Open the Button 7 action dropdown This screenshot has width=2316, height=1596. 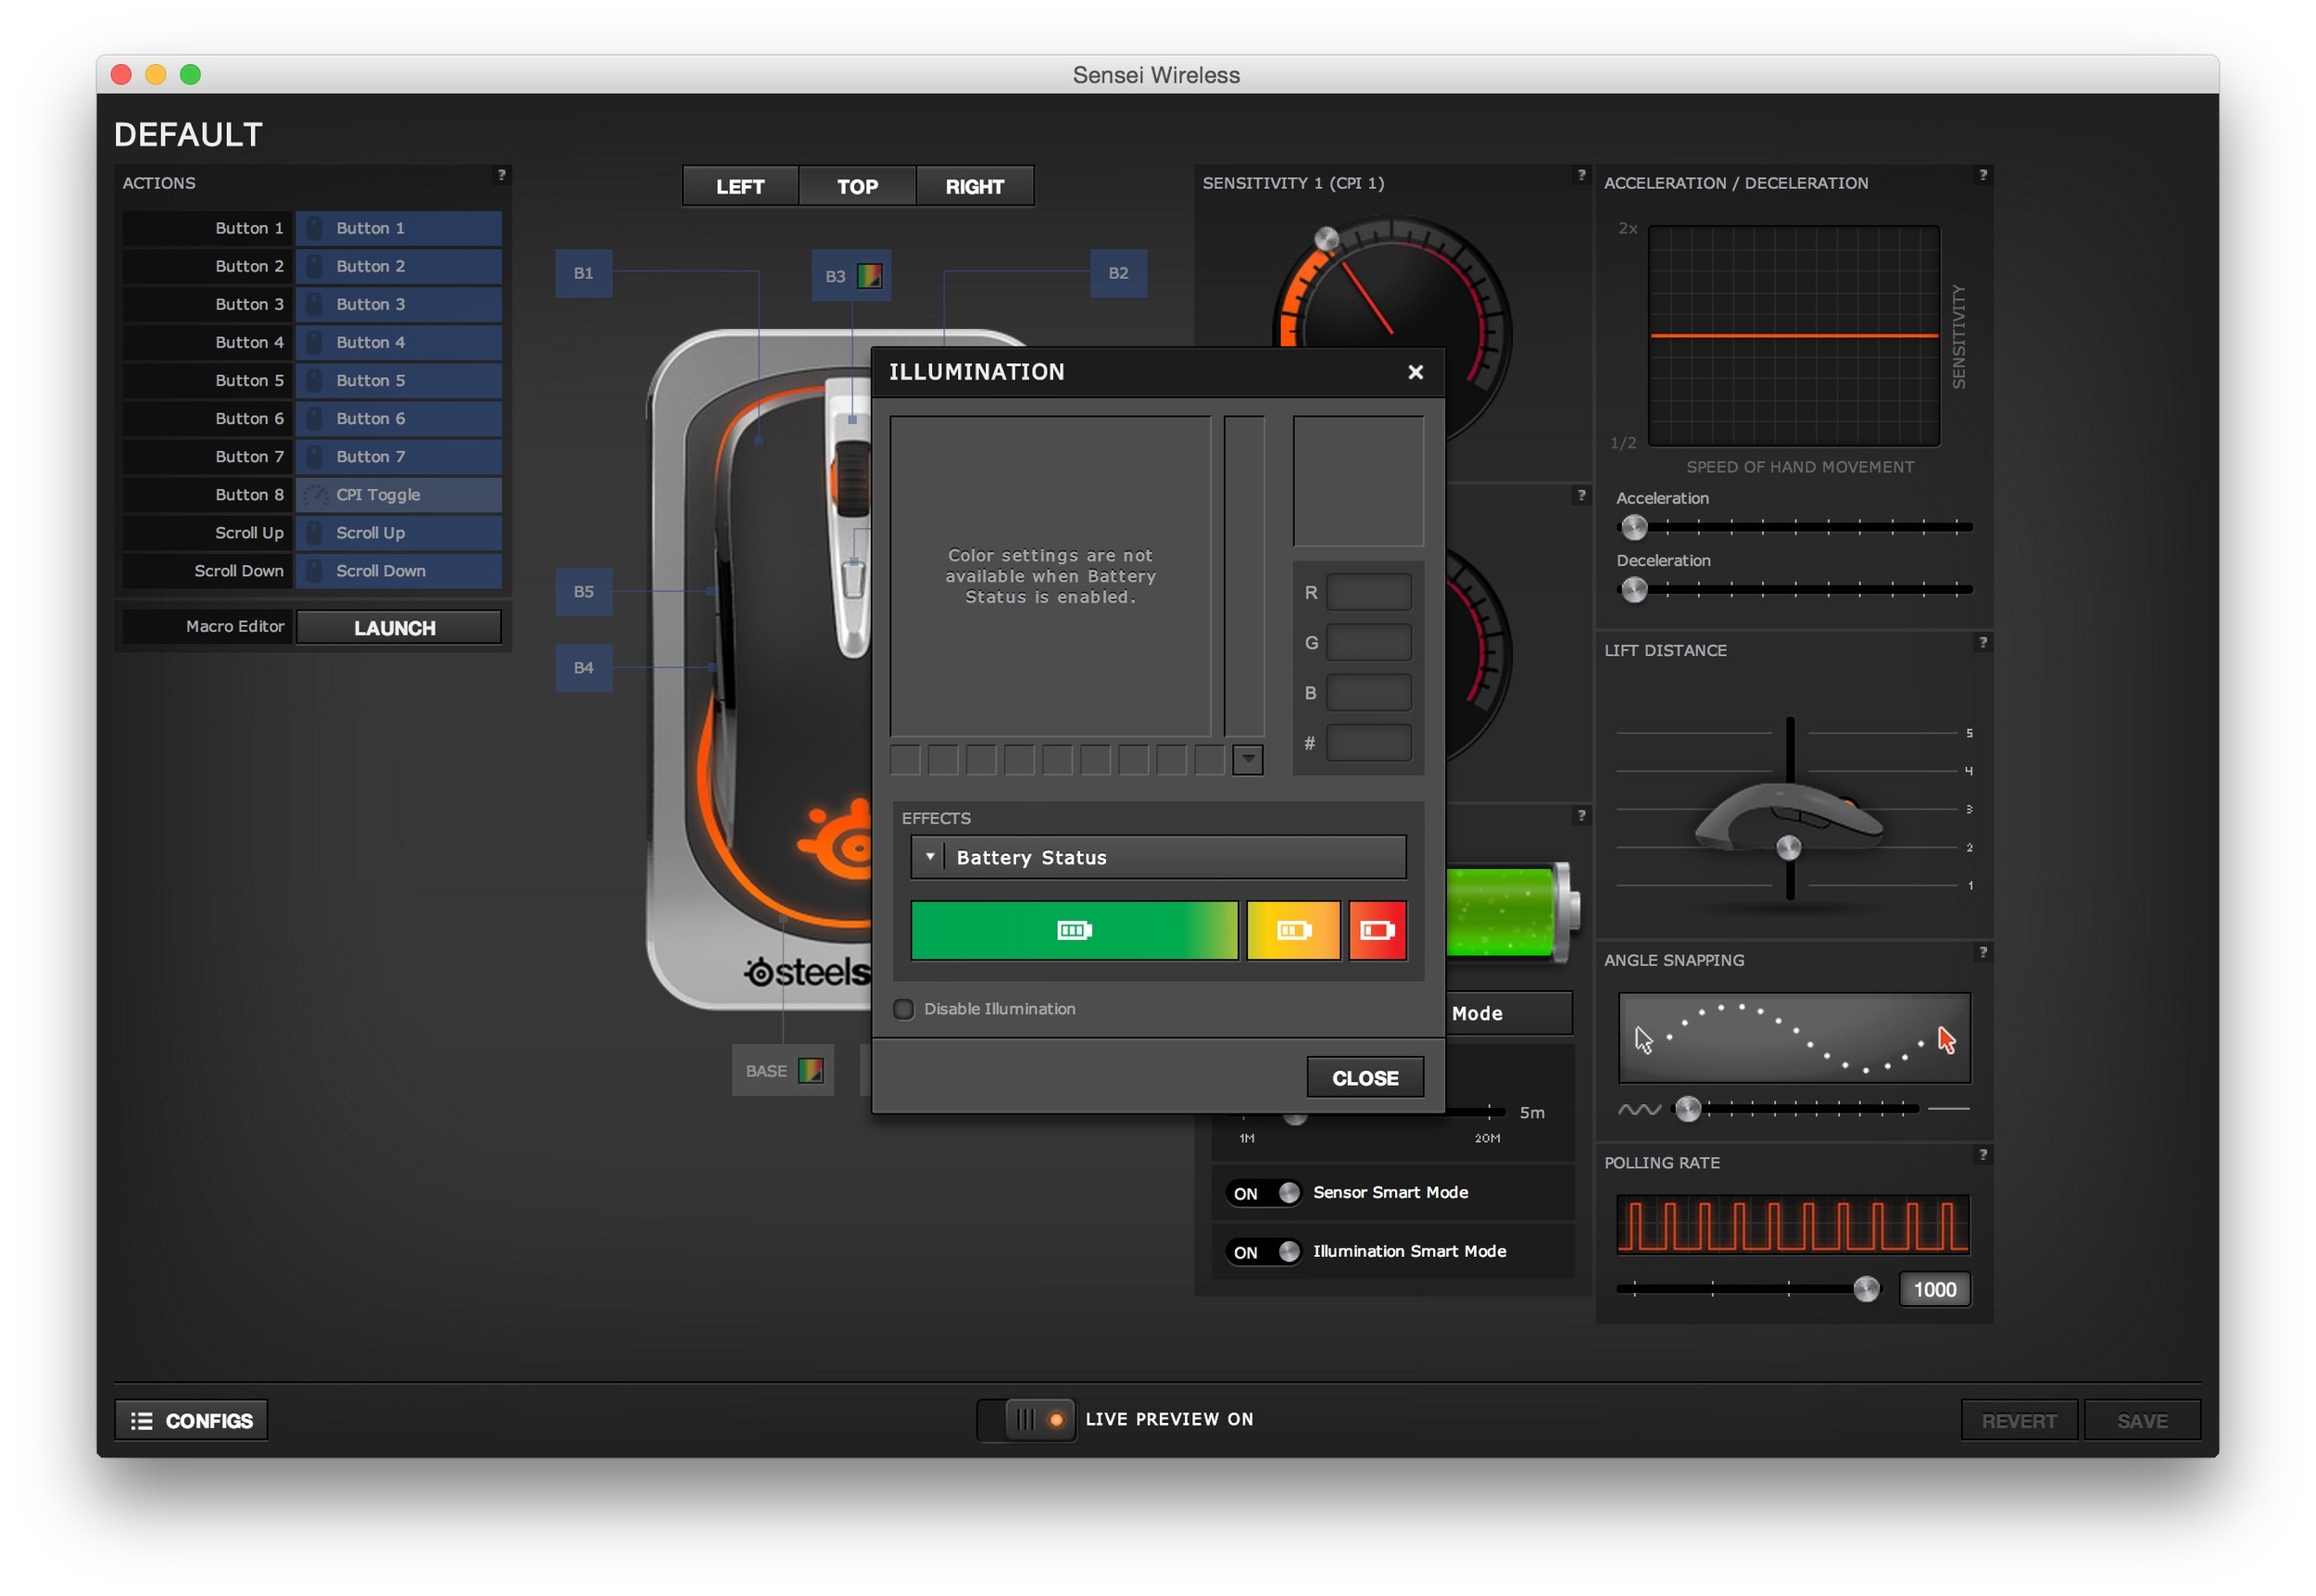tap(398, 456)
